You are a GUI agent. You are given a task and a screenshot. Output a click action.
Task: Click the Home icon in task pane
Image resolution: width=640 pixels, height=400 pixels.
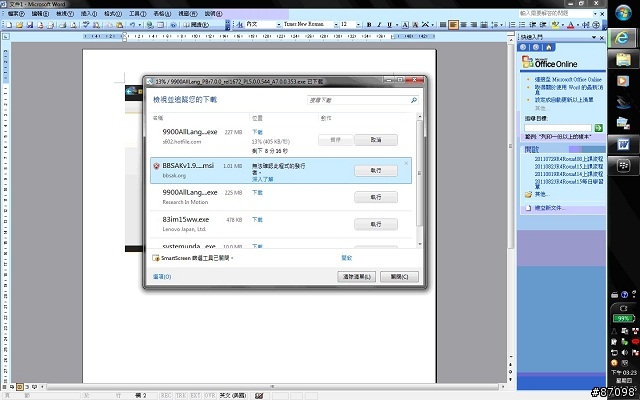click(549, 47)
